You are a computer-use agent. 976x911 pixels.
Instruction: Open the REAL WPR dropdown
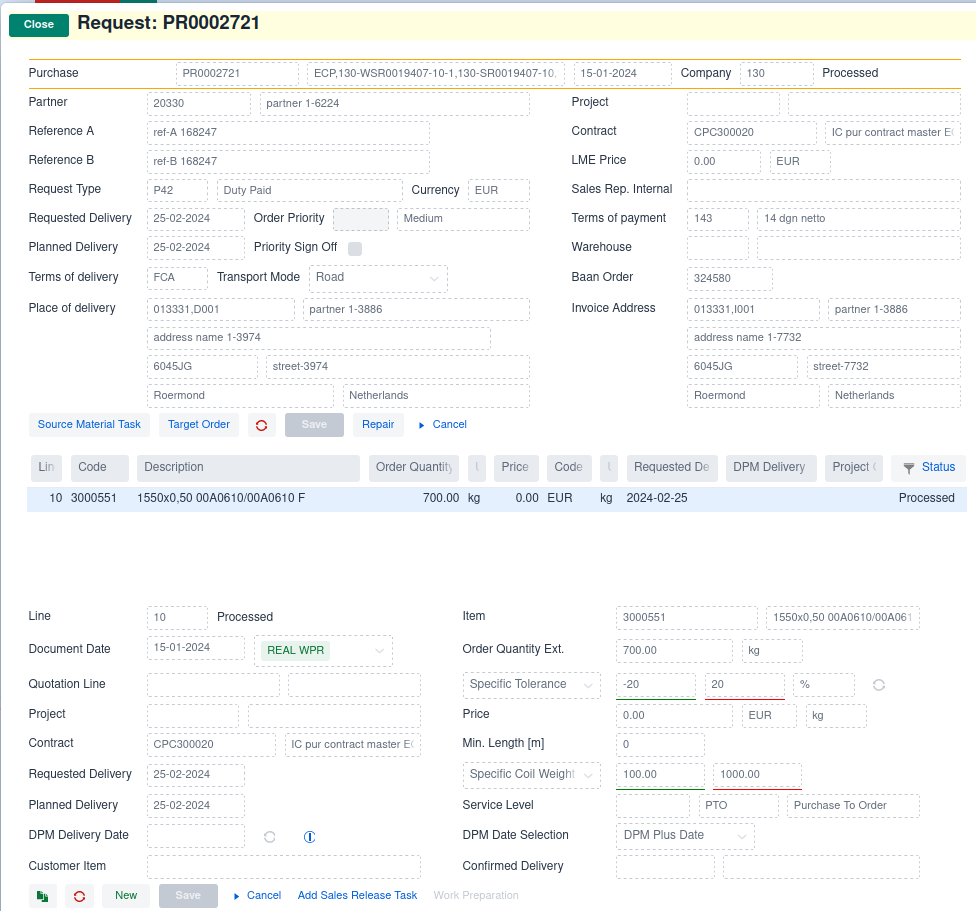pos(323,650)
